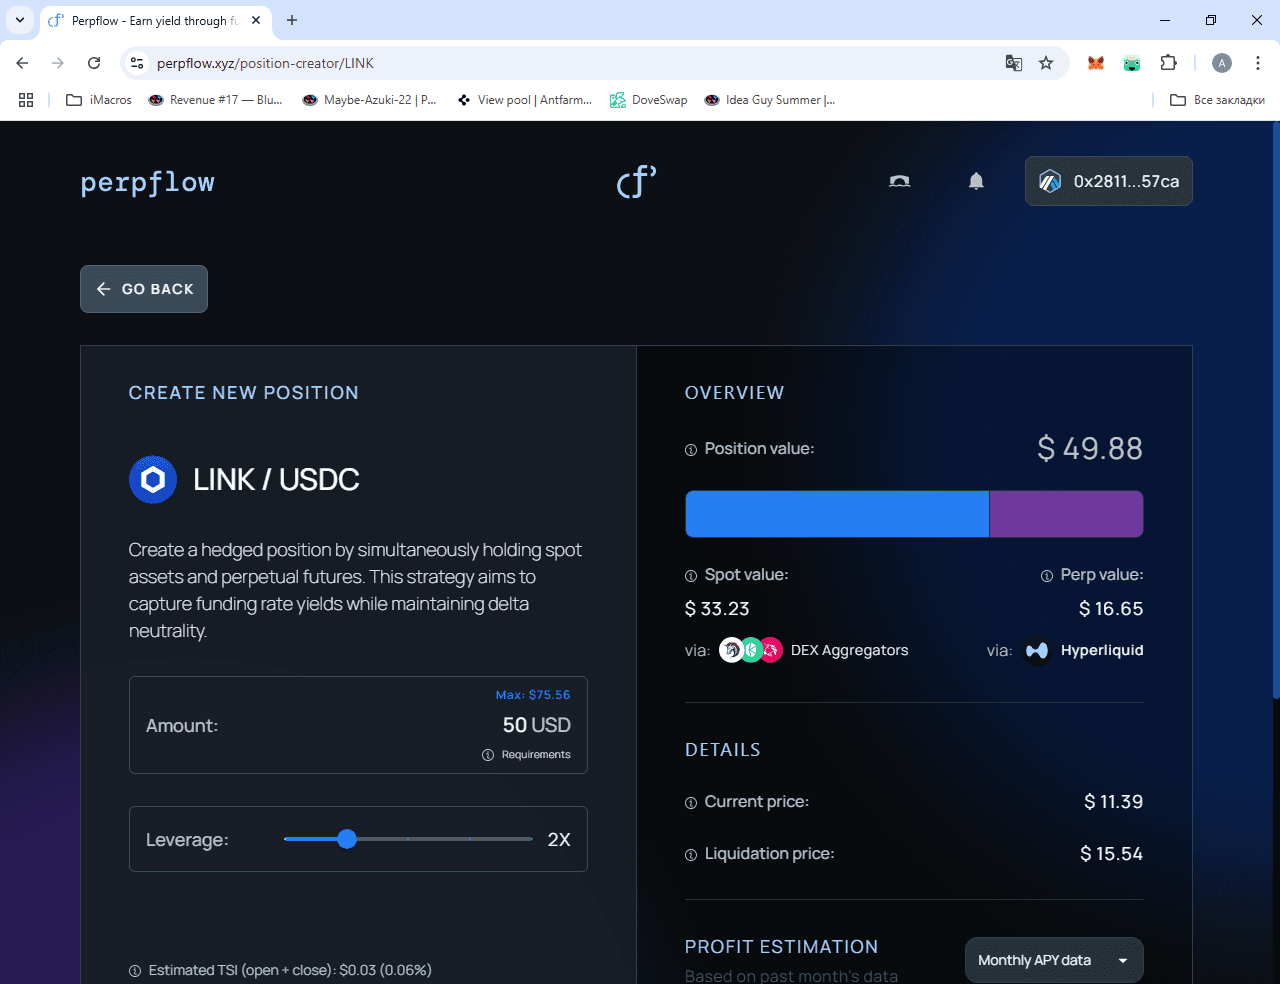Viewport: 1280px width, 984px height.
Task: Click the Spot value info icon
Action: 691,576
